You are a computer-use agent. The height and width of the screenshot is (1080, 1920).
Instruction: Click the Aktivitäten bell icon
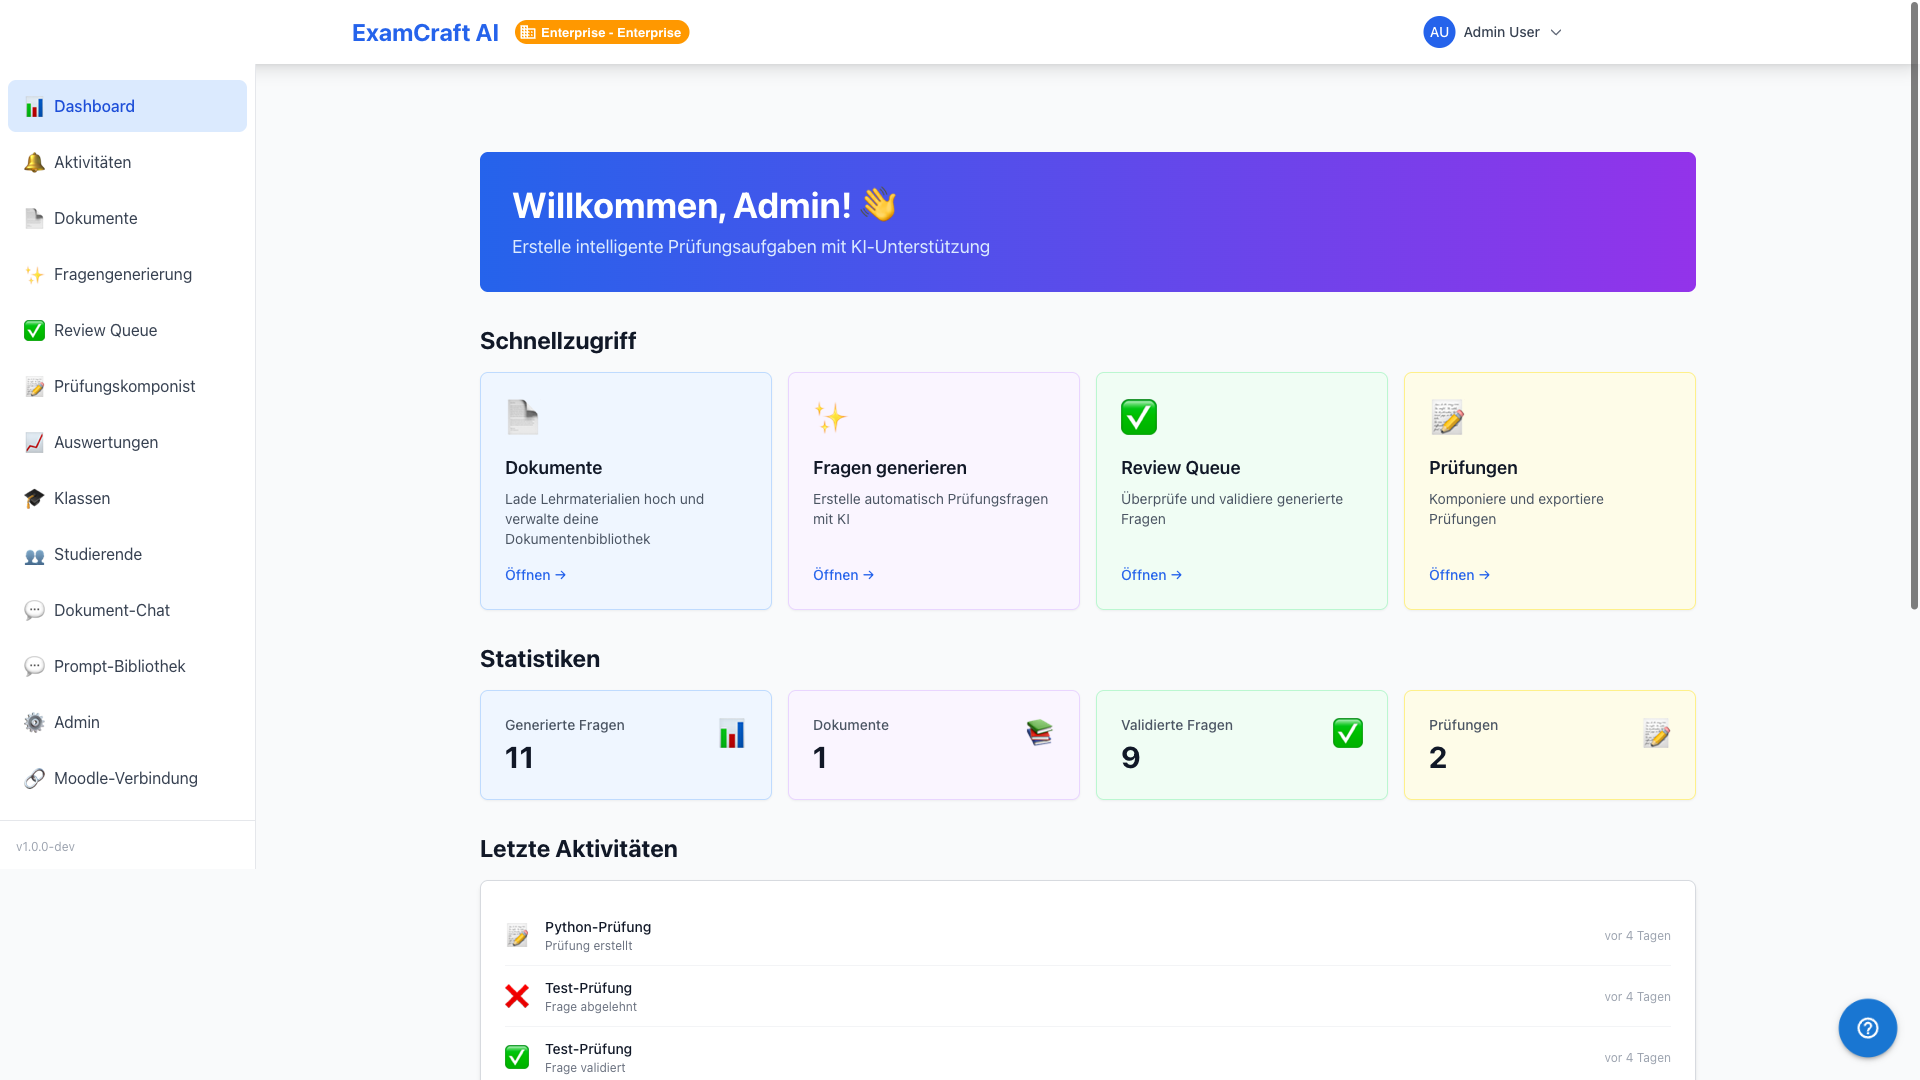(x=34, y=163)
